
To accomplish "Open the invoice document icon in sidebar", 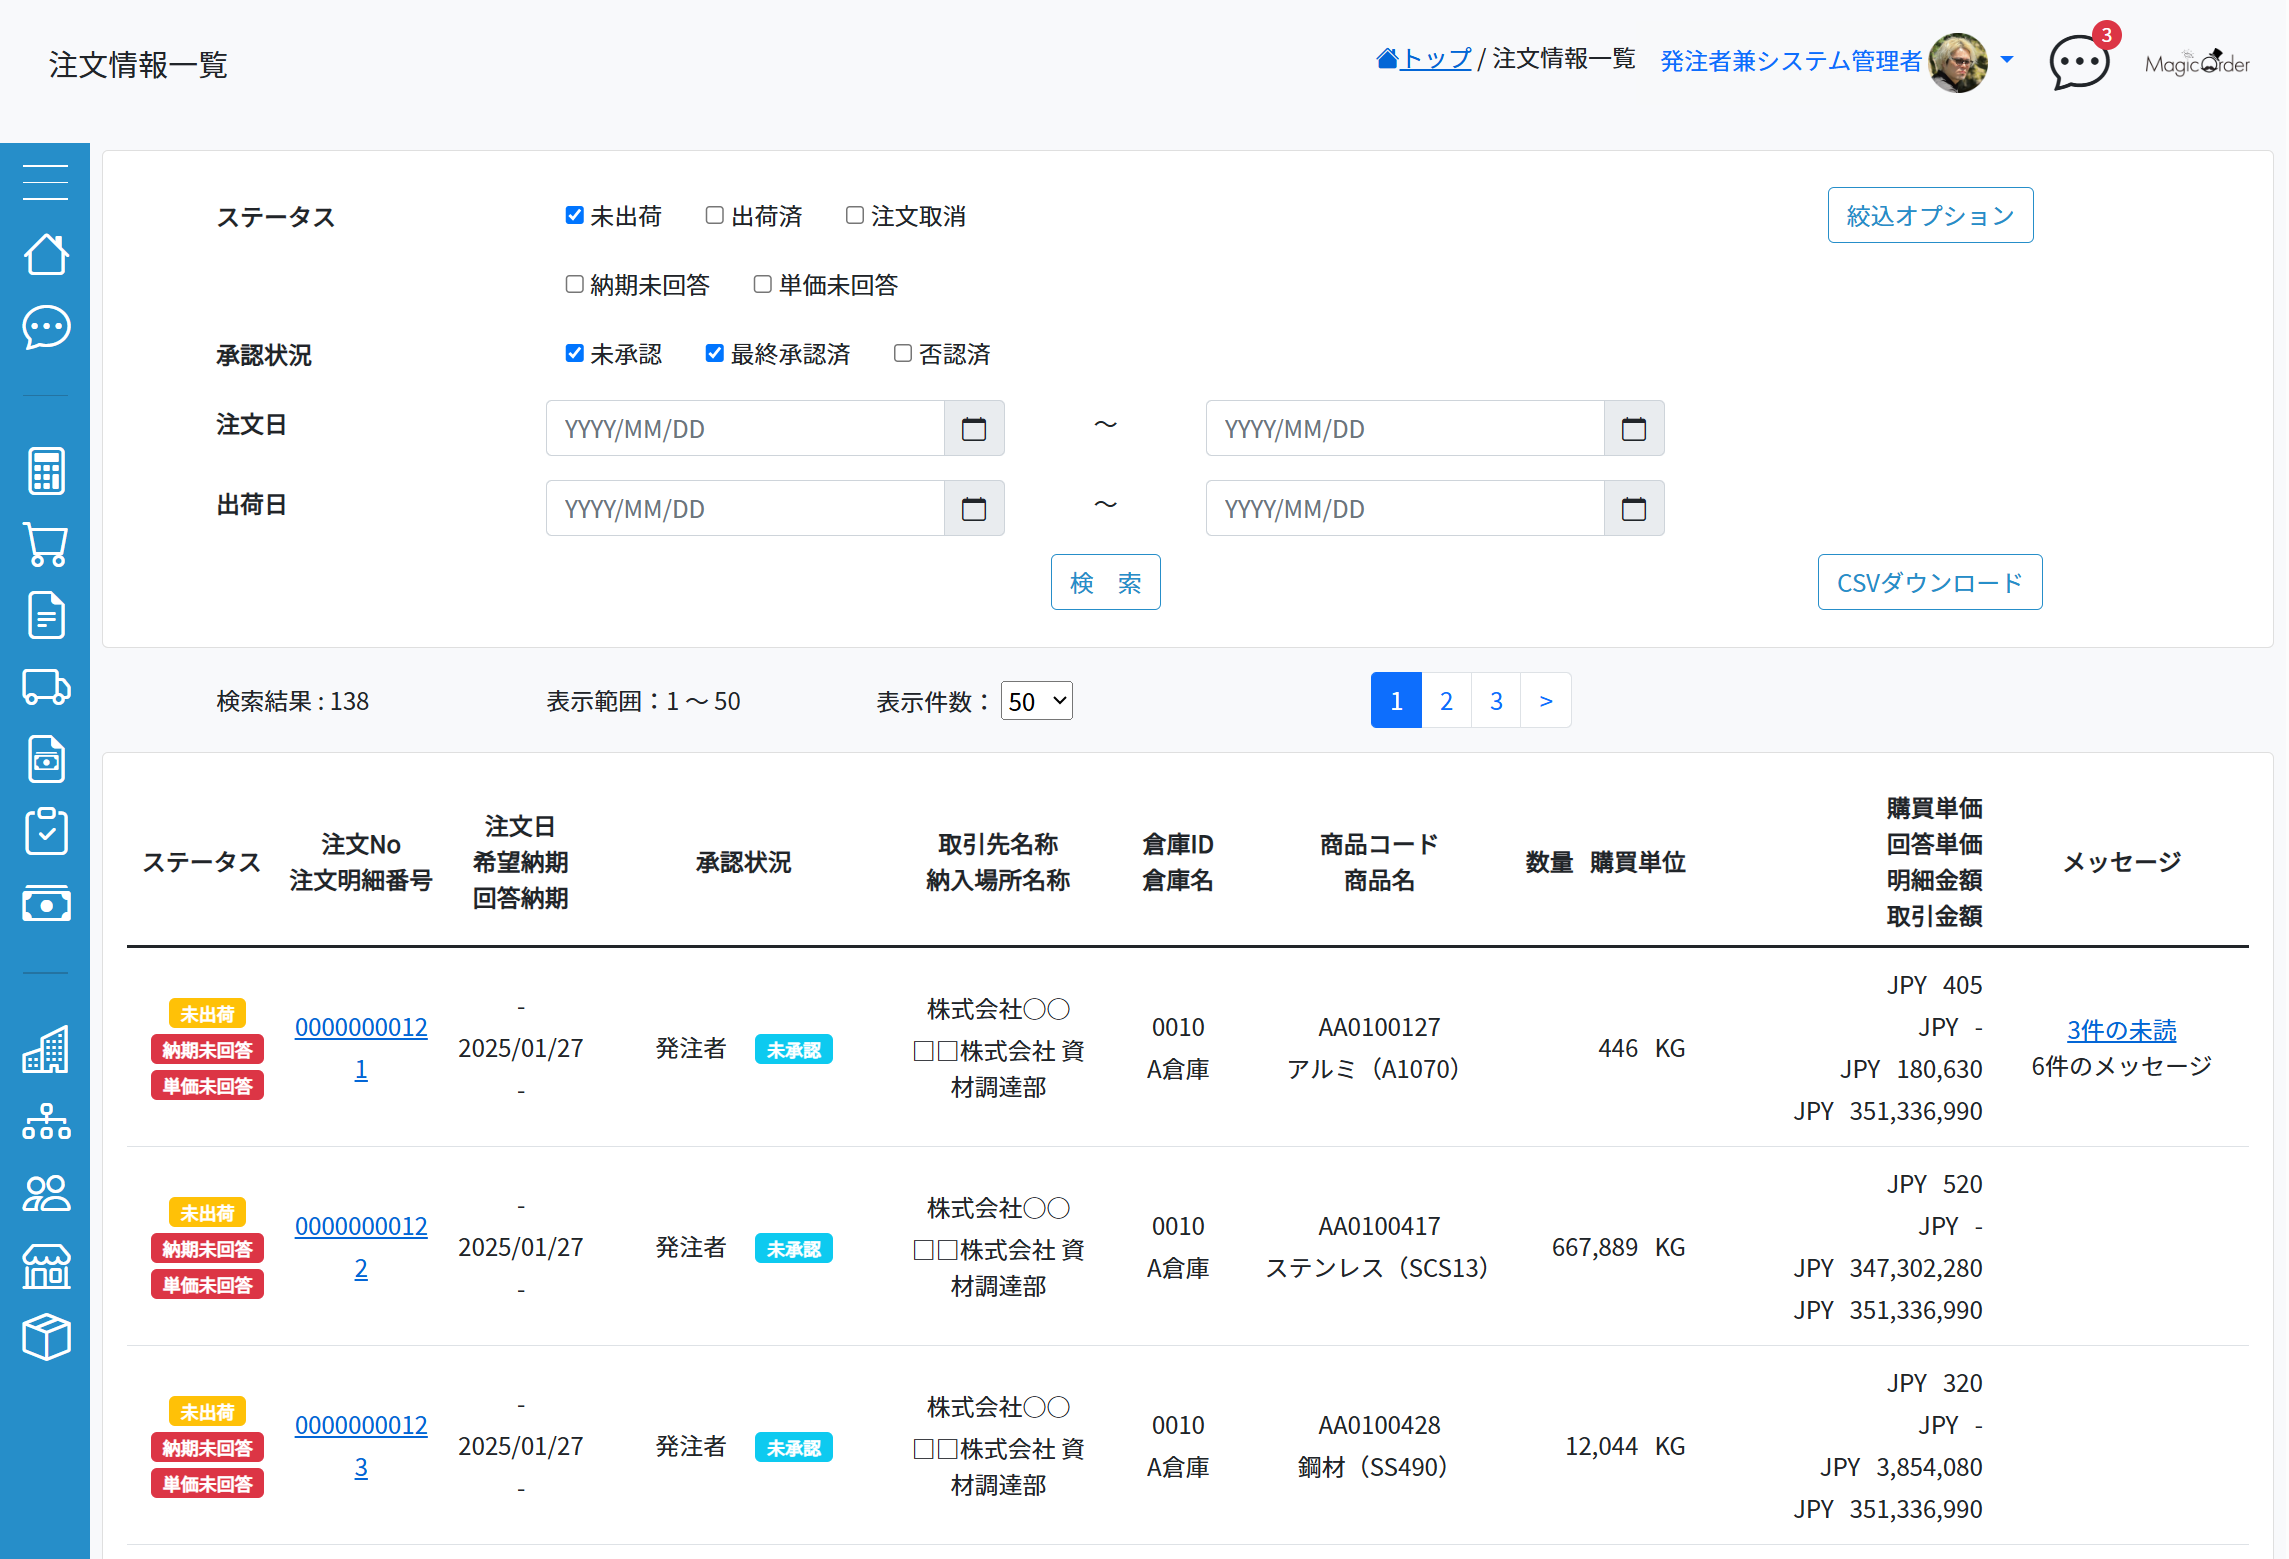I will tap(46, 759).
